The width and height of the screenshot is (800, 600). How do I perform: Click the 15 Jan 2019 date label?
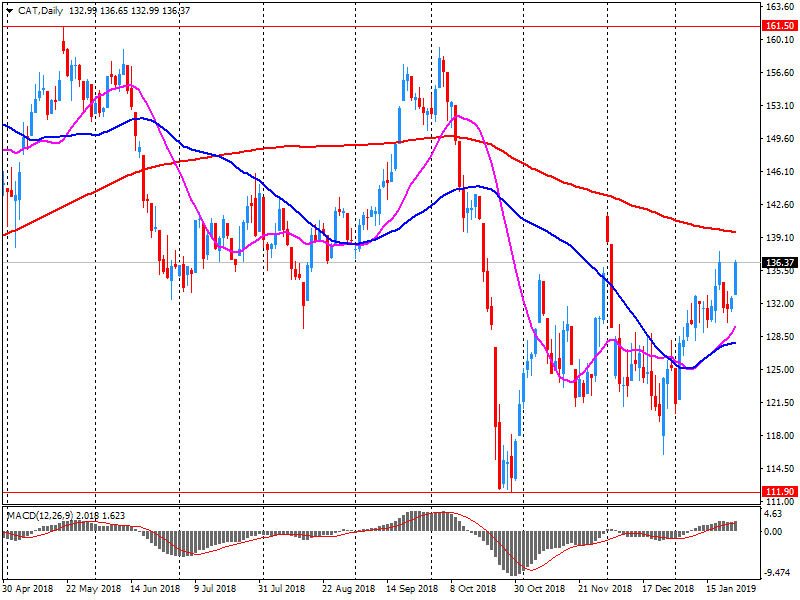click(x=731, y=589)
